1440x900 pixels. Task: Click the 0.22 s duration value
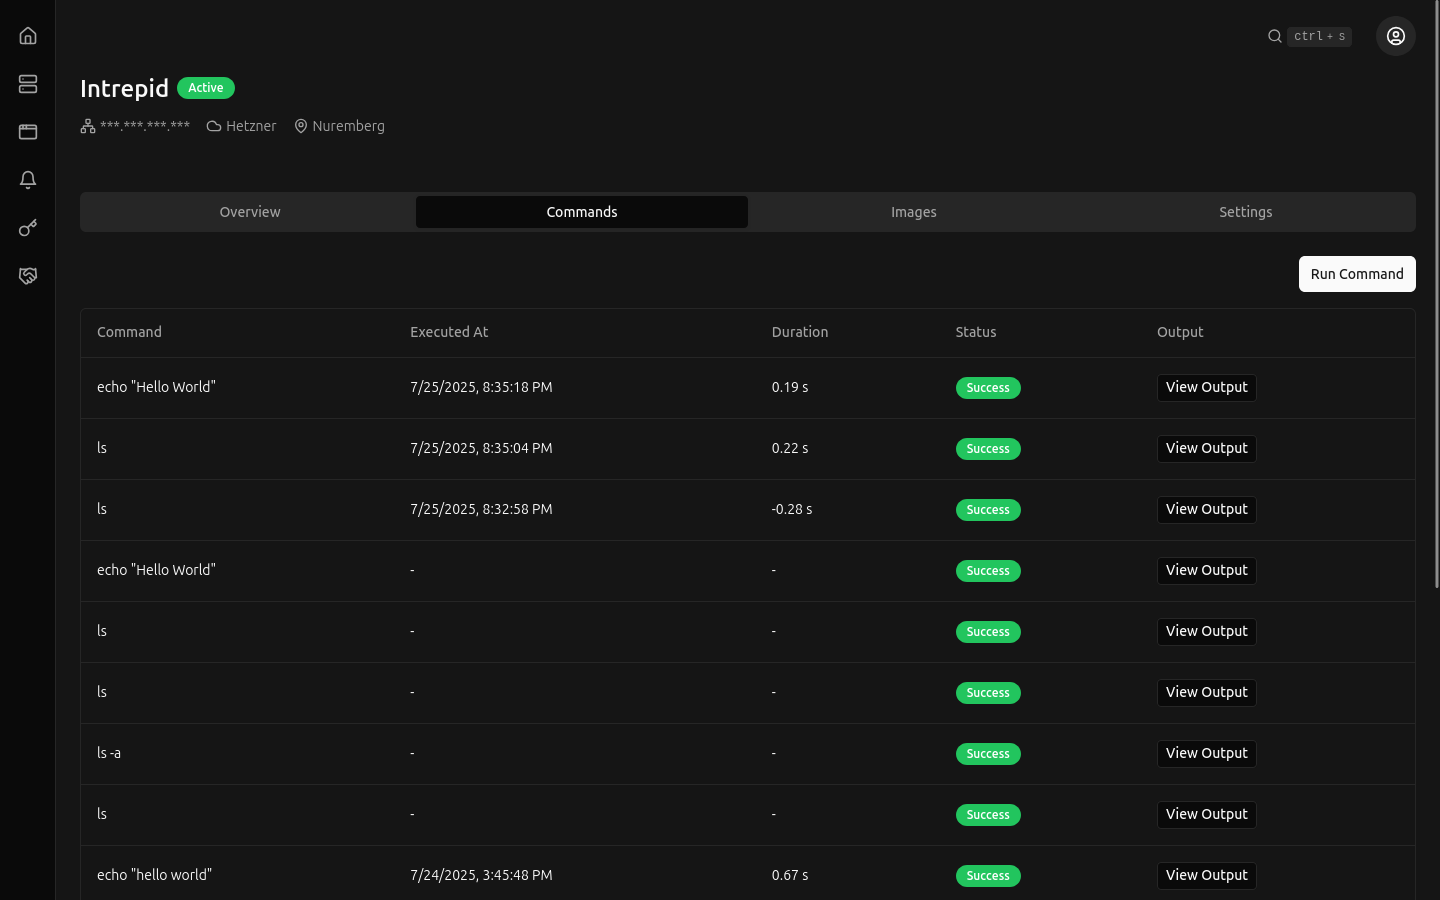click(790, 448)
